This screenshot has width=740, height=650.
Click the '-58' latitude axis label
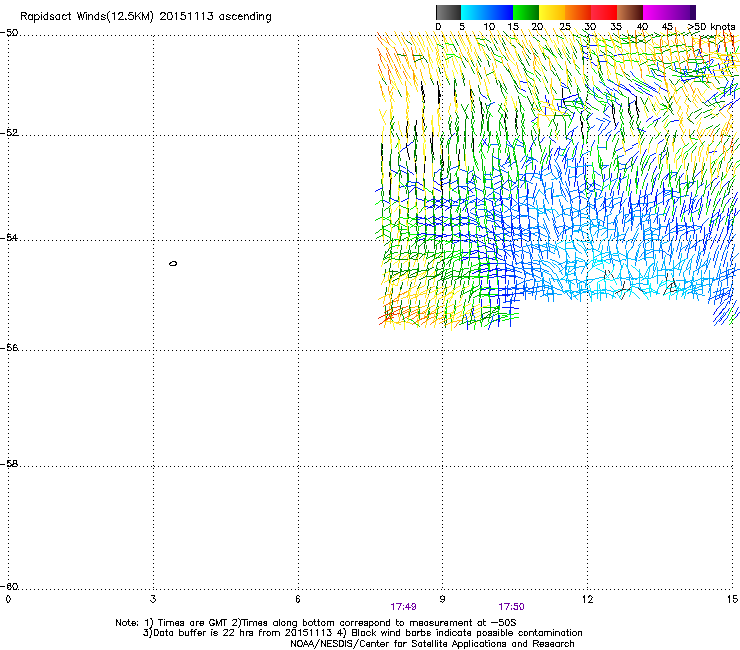point(9,464)
